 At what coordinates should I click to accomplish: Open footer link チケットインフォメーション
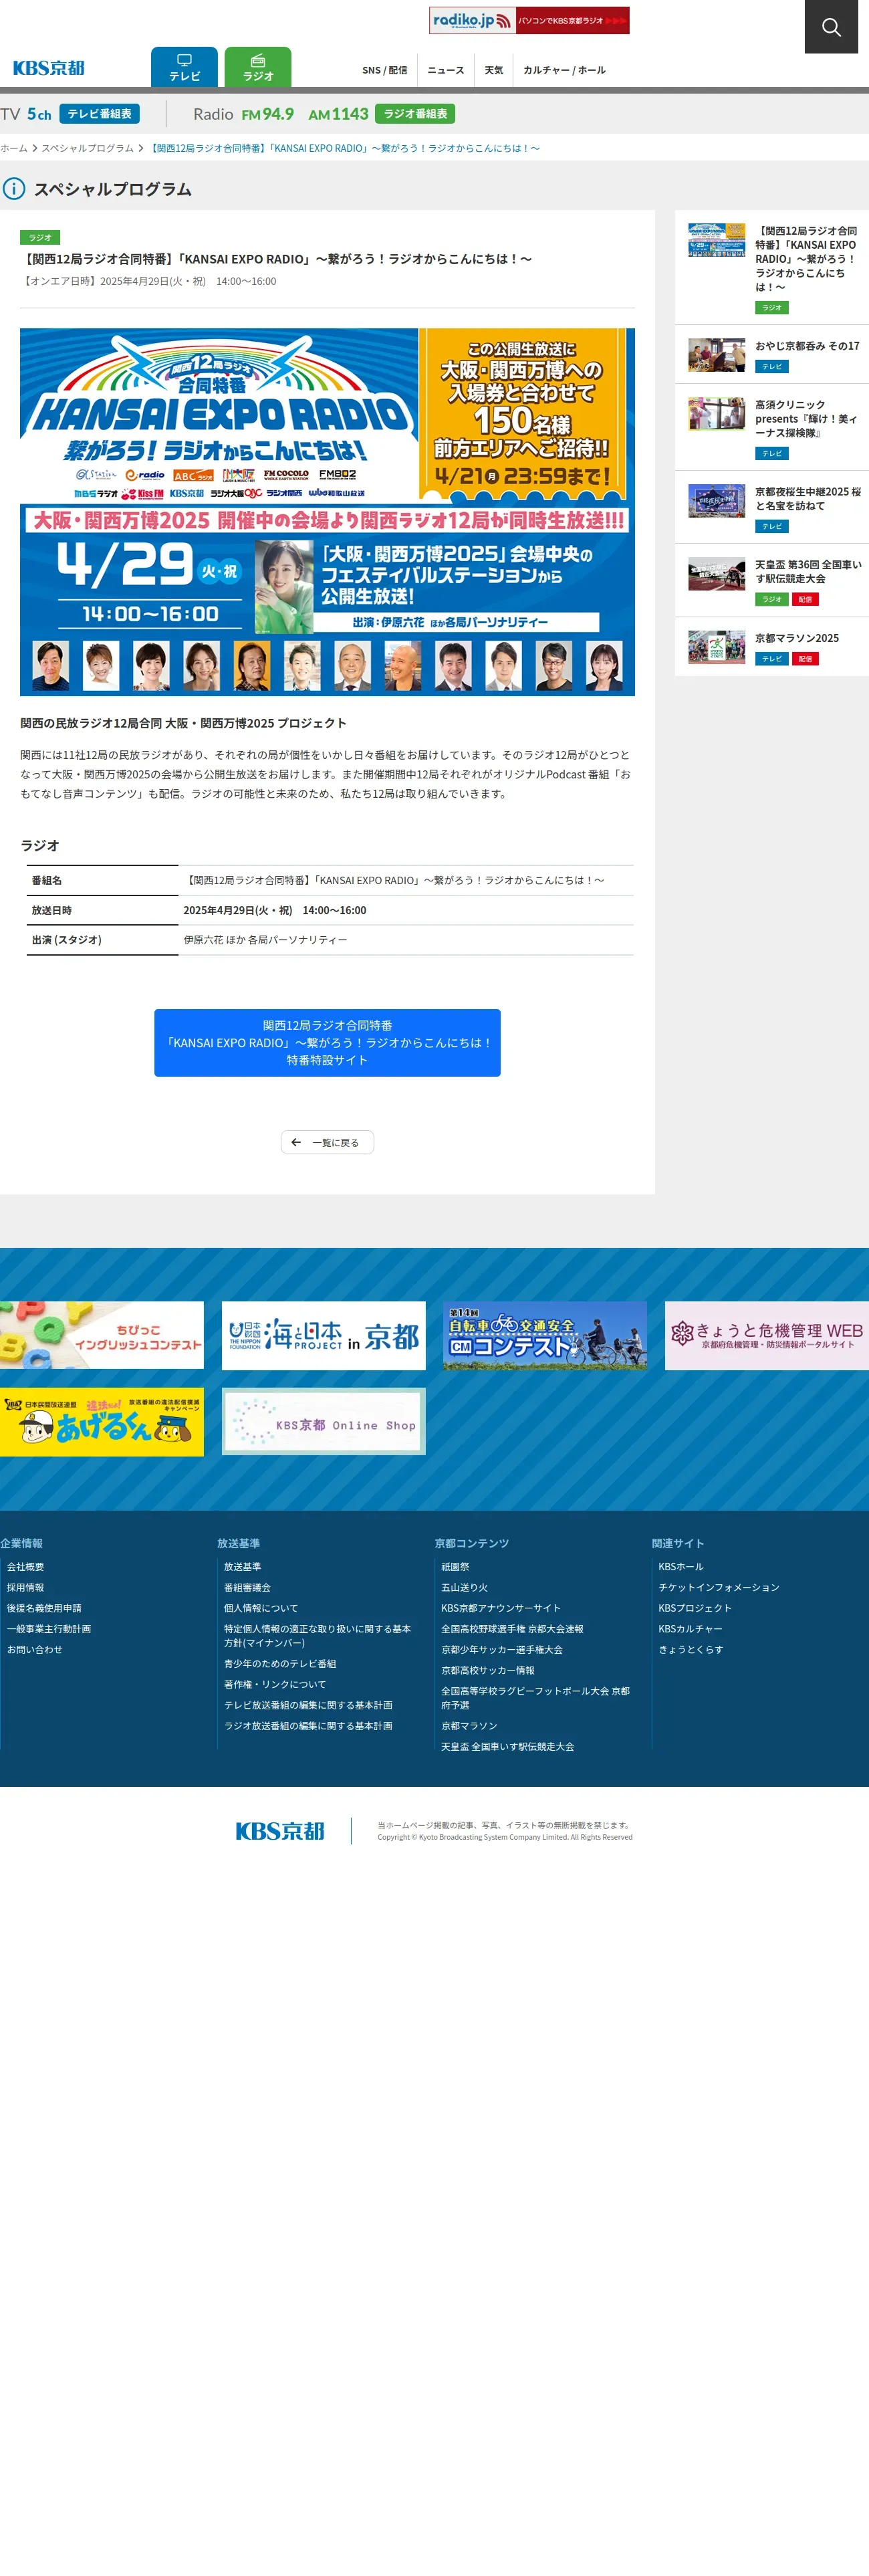(x=719, y=1588)
